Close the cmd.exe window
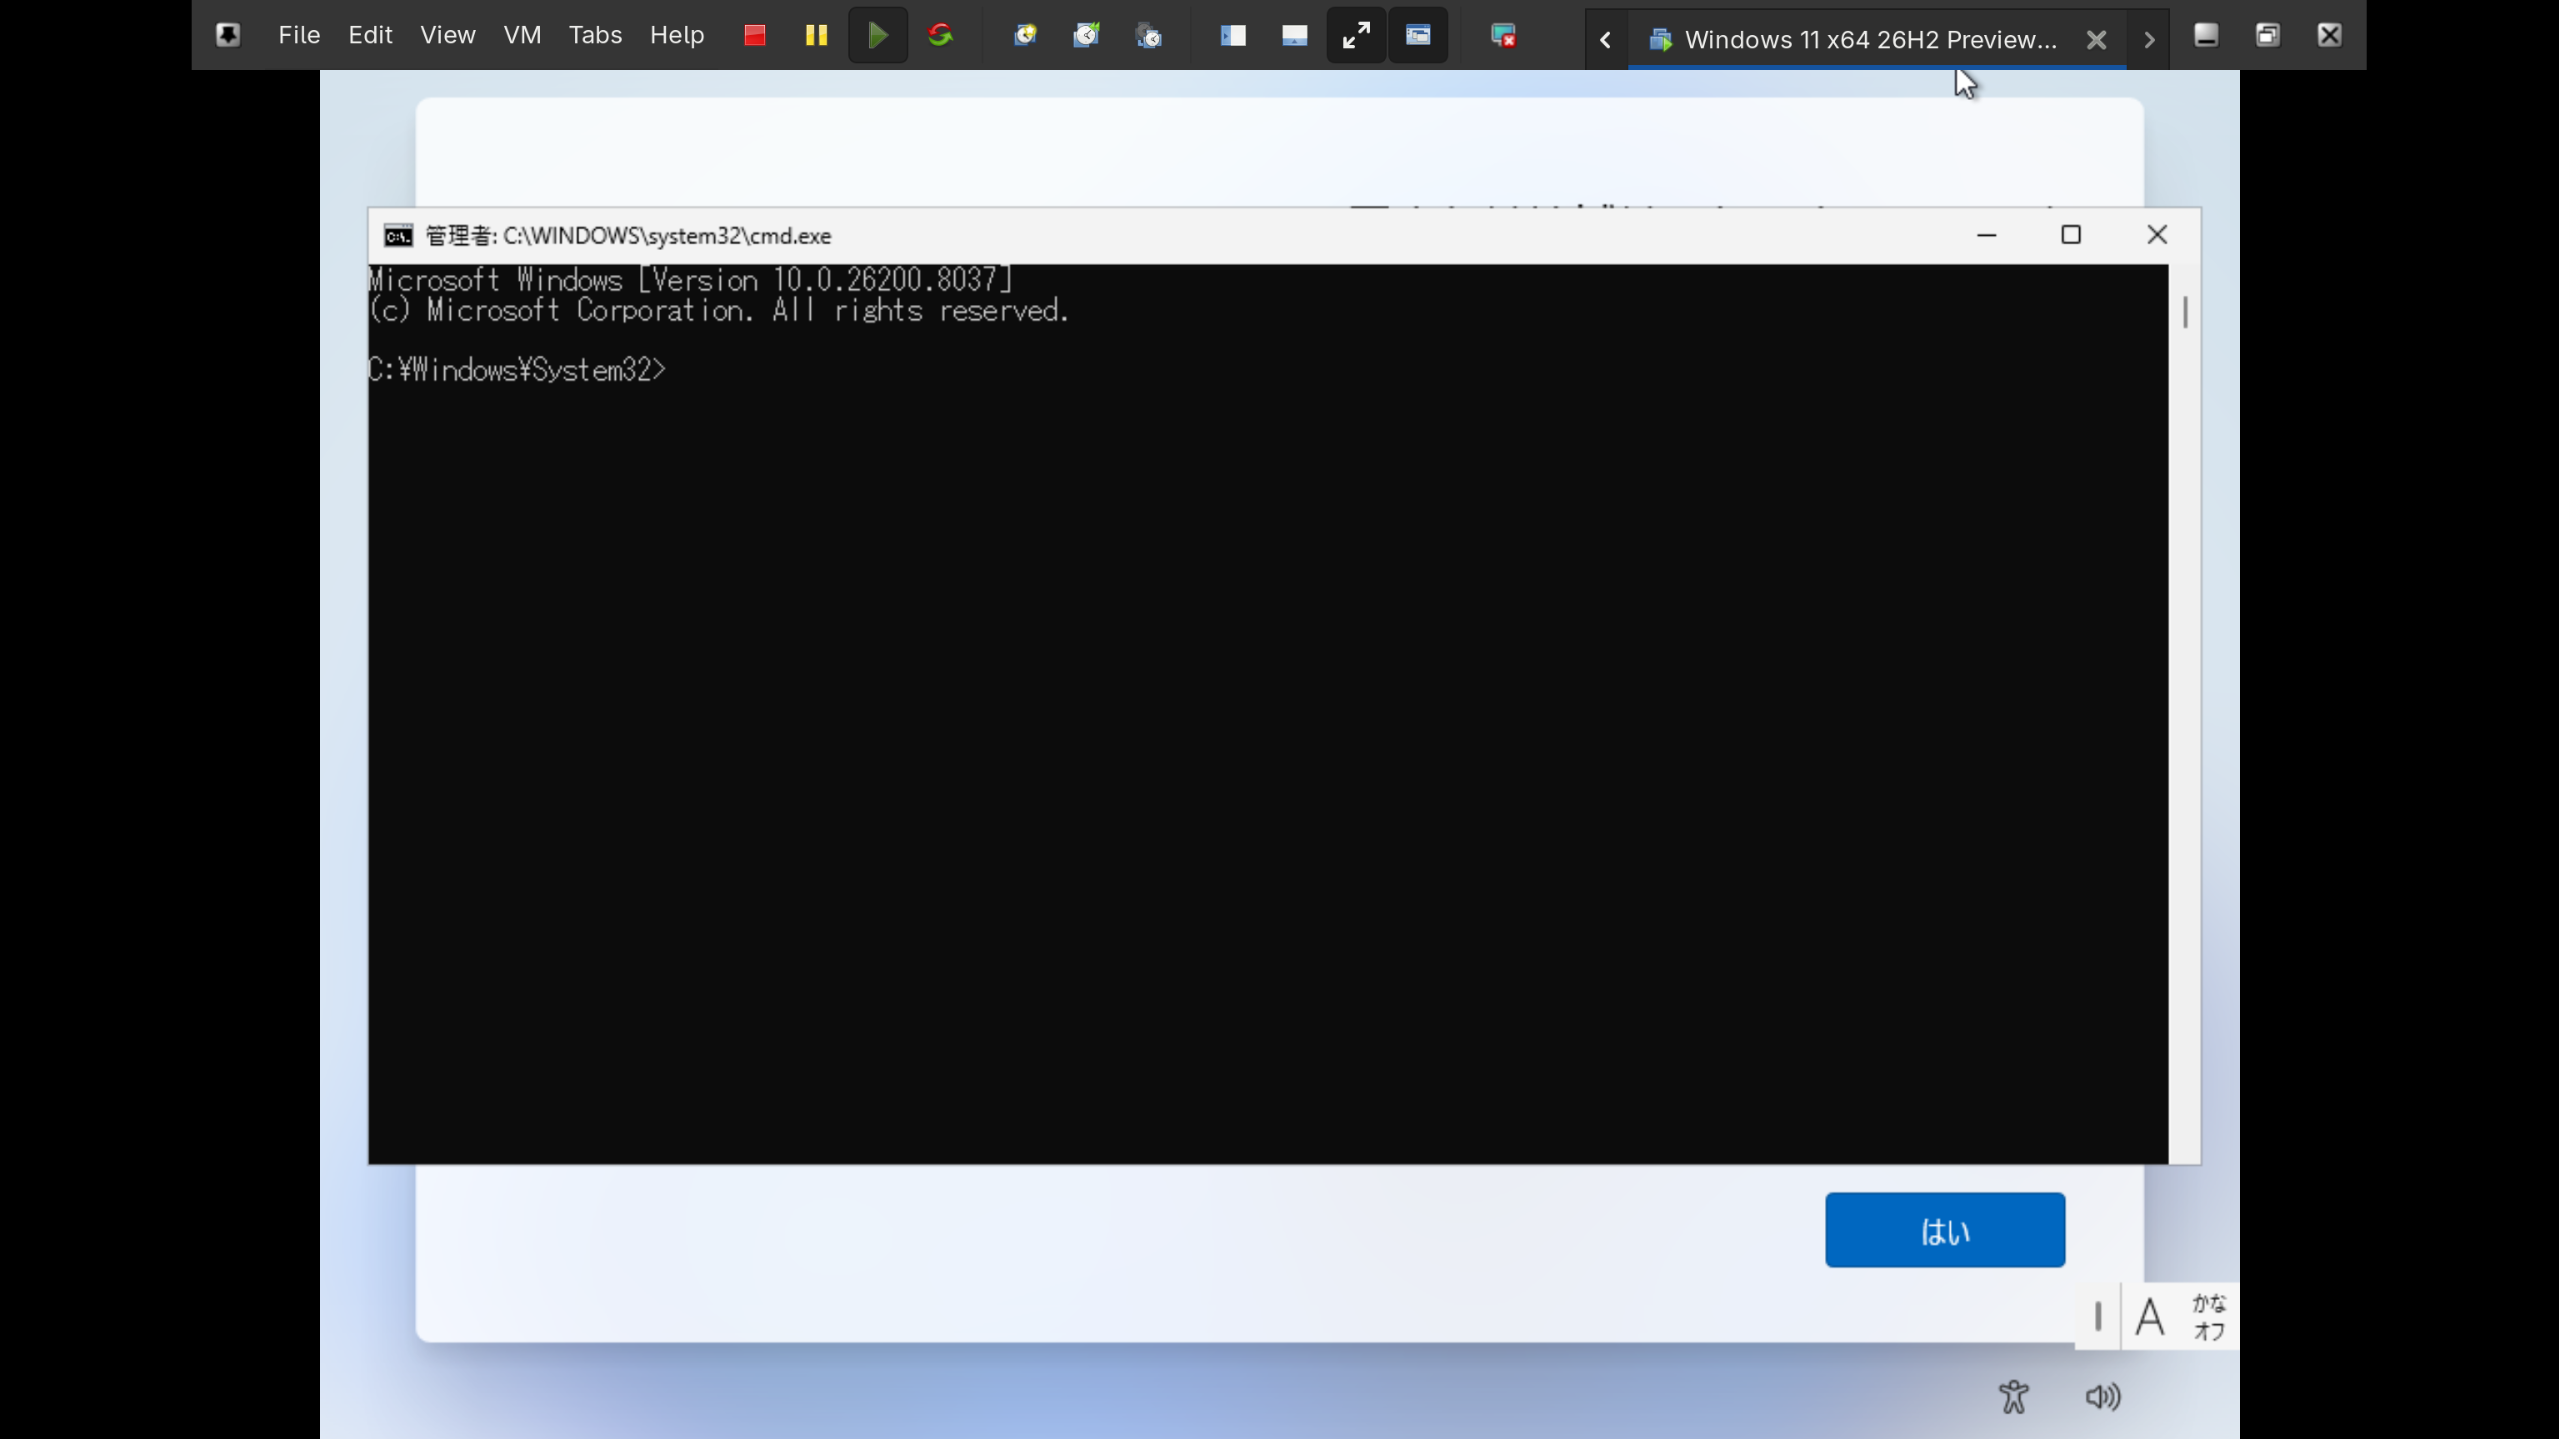The height and width of the screenshot is (1439, 2559). 2157,235
